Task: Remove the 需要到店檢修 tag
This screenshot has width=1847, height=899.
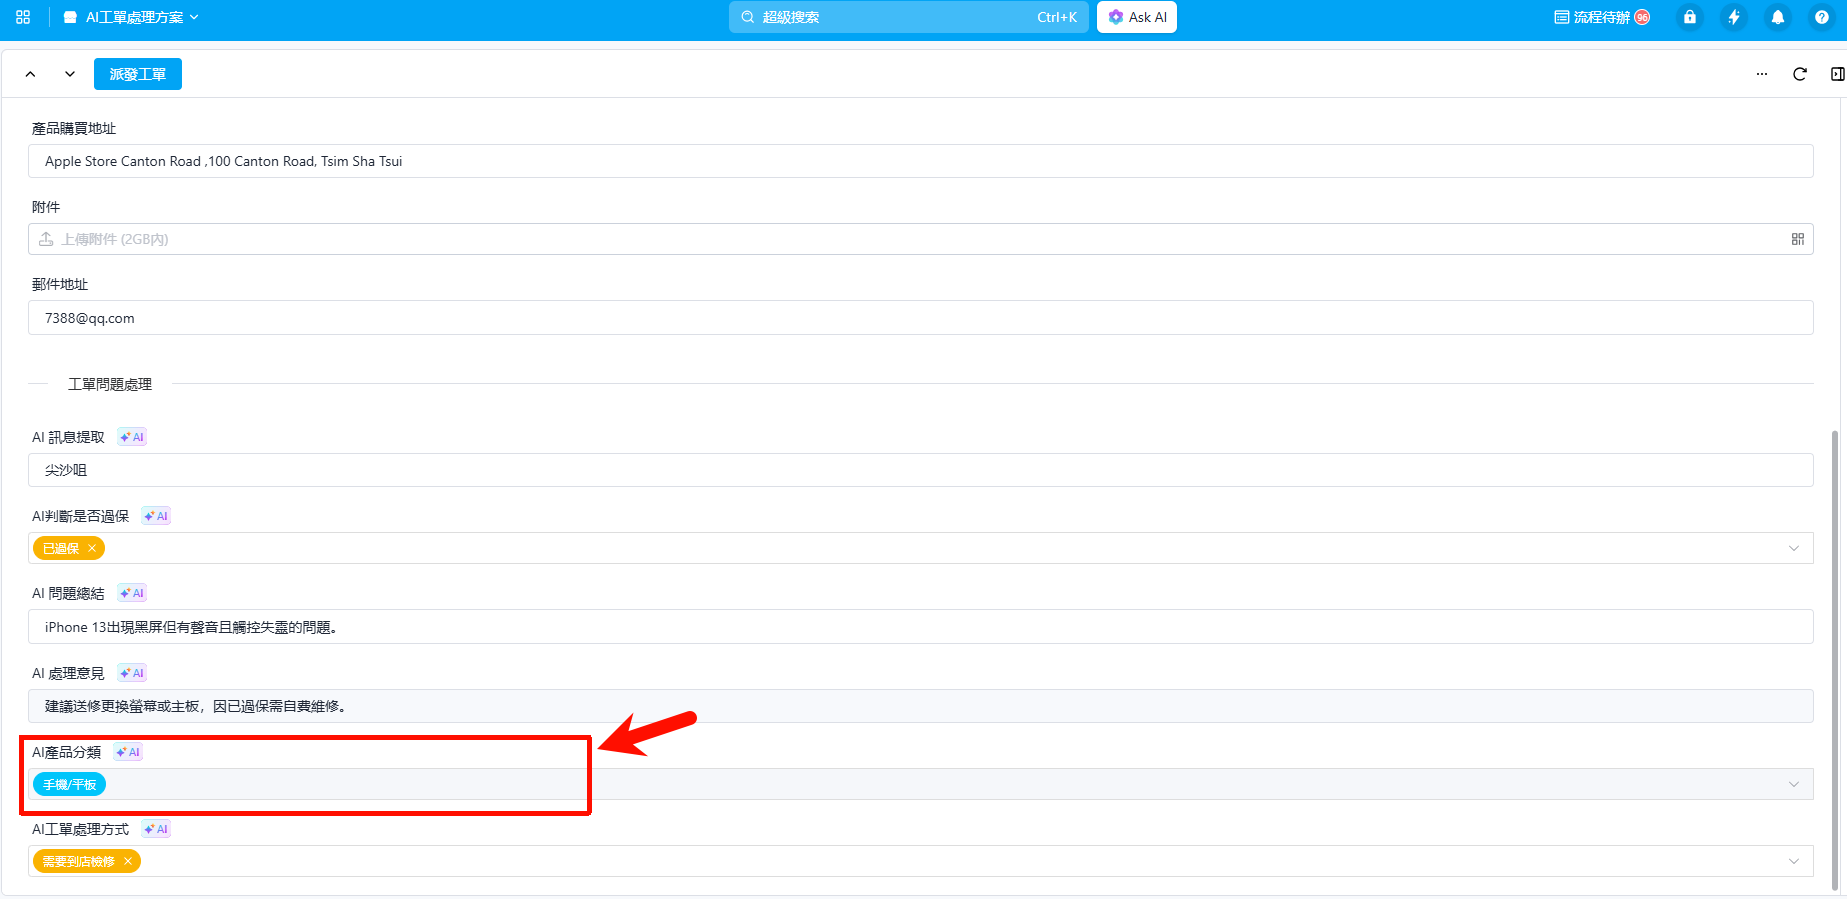Action: tap(128, 861)
